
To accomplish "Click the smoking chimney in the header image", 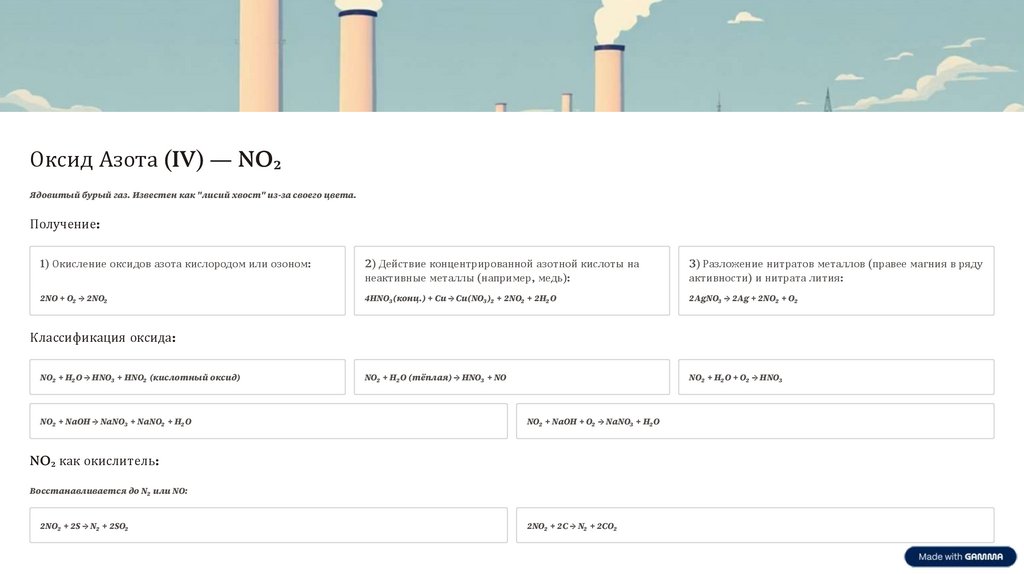I will 609,75.
